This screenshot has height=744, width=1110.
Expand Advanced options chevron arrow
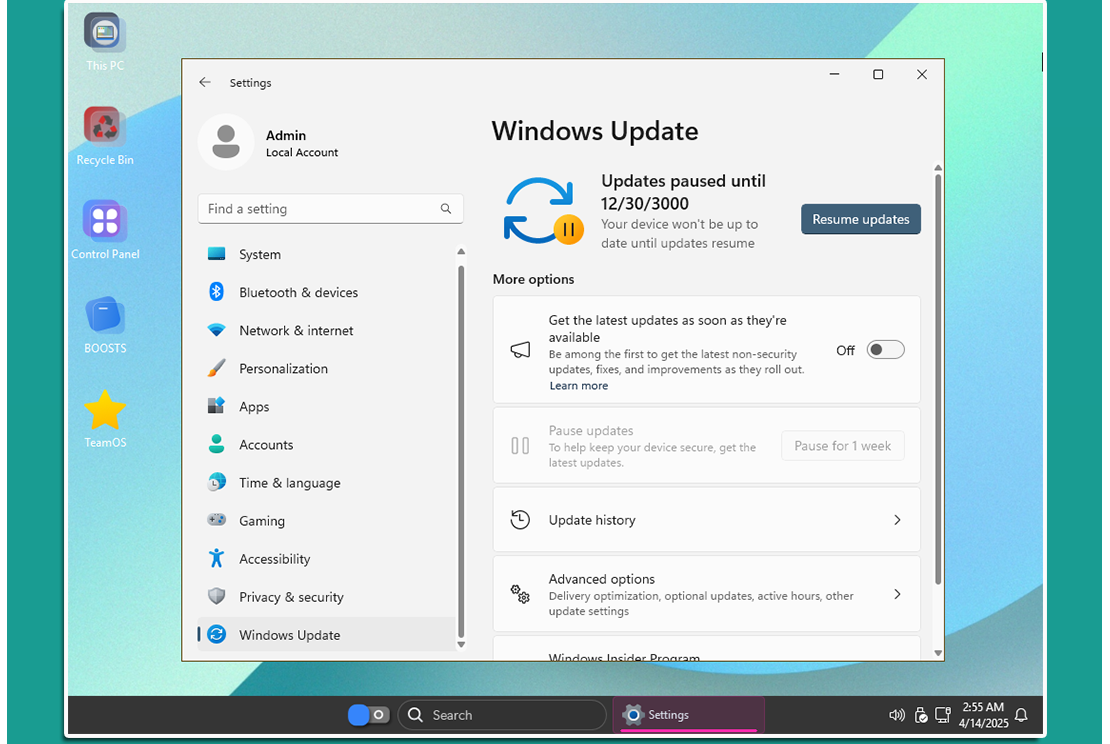[x=897, y=594]
